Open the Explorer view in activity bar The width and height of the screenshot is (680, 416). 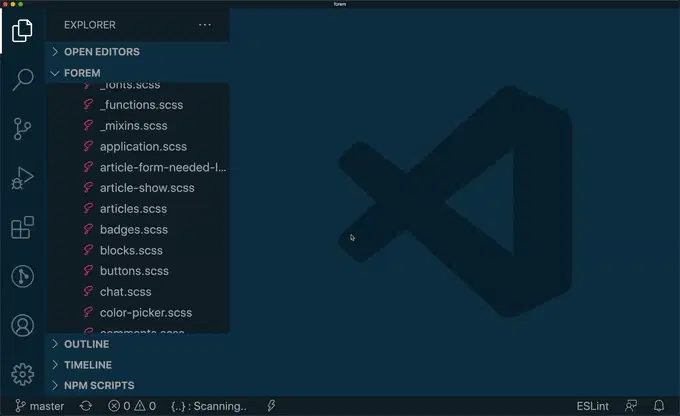tap(22, 30)
